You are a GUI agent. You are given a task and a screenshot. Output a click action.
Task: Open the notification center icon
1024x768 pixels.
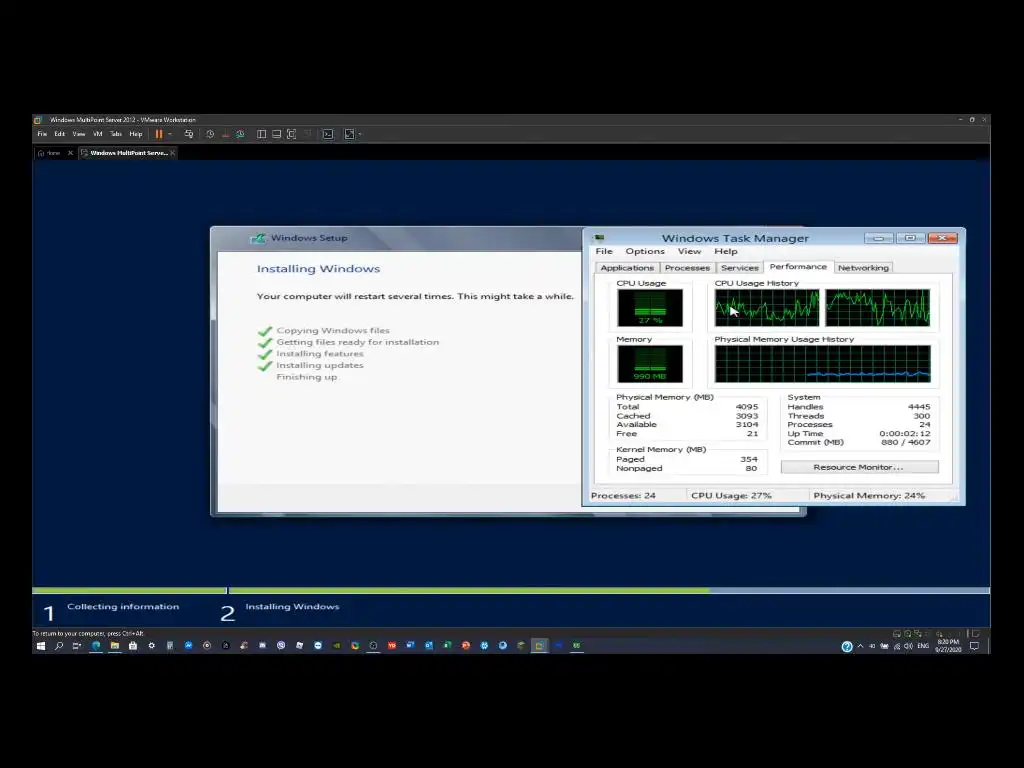pos(974,646)
